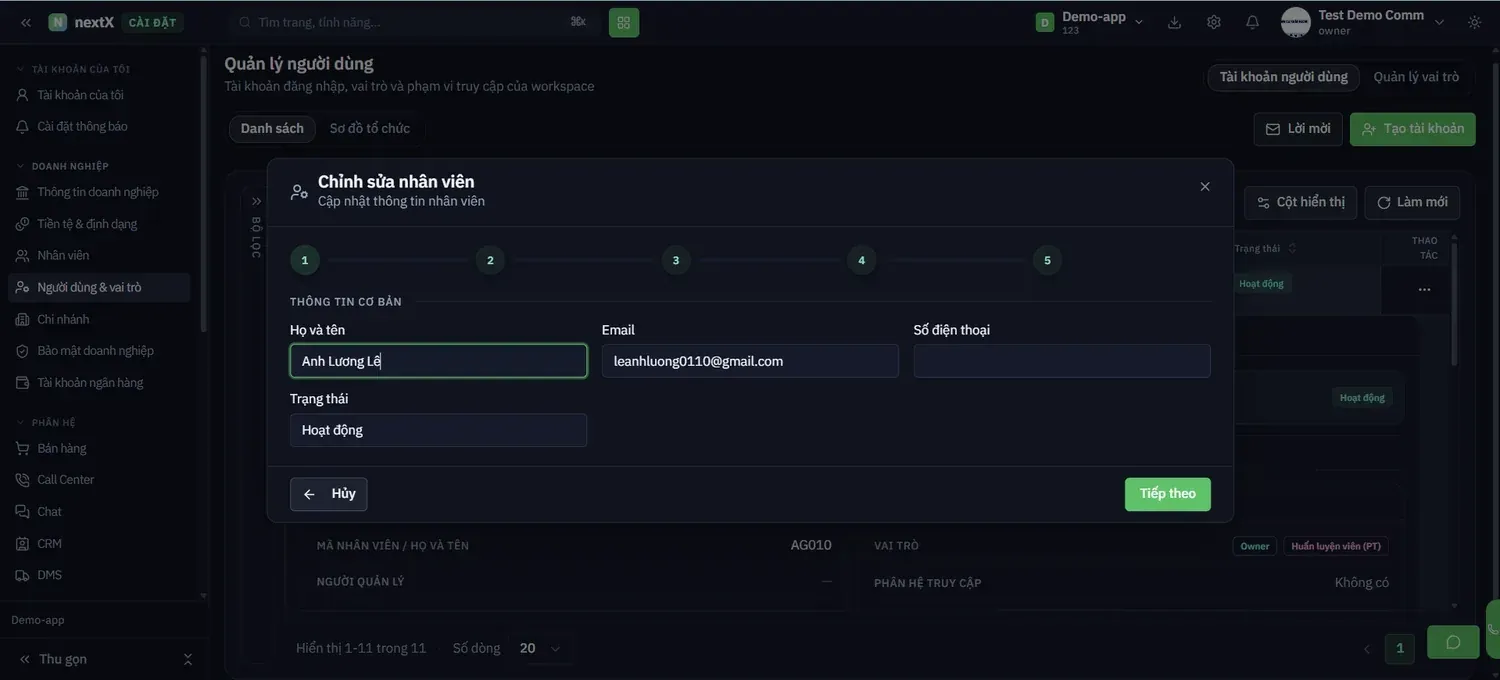Screen dimensions: 1500x680
Task: Open the Test Demo Comm user menu
Action: click(1364, 22)
